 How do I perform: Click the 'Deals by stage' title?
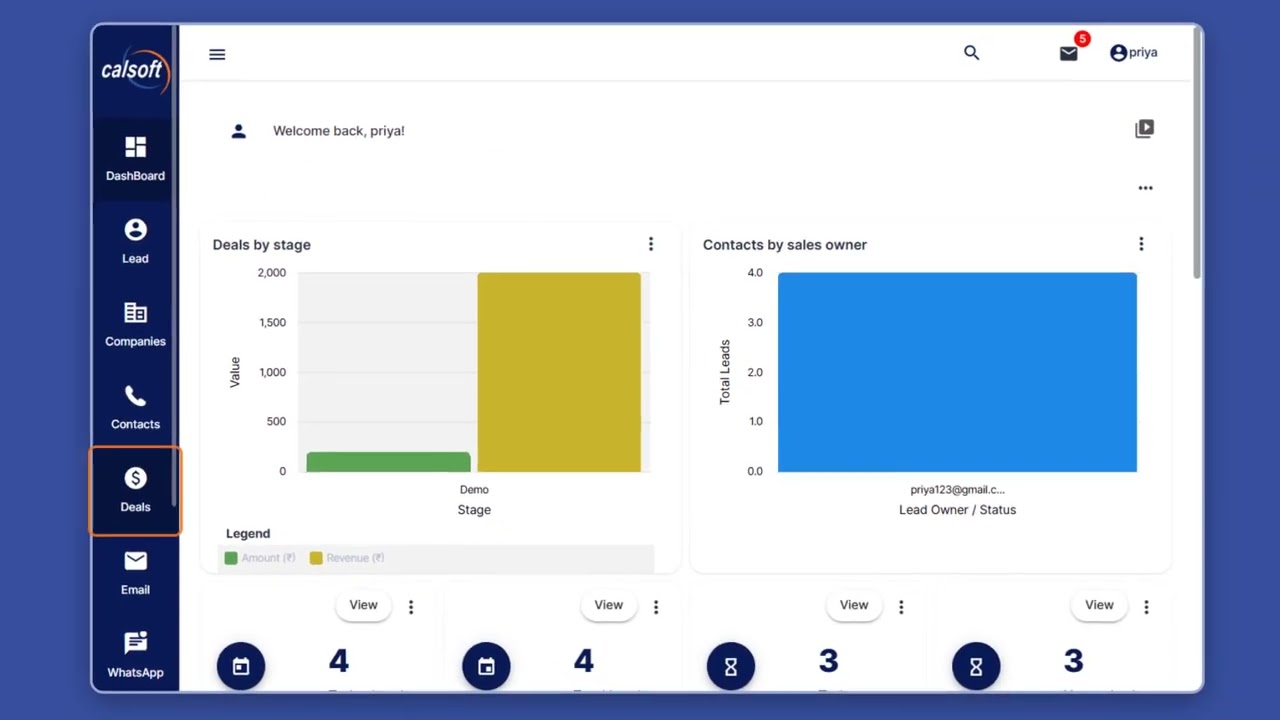[x=262, y=245]
